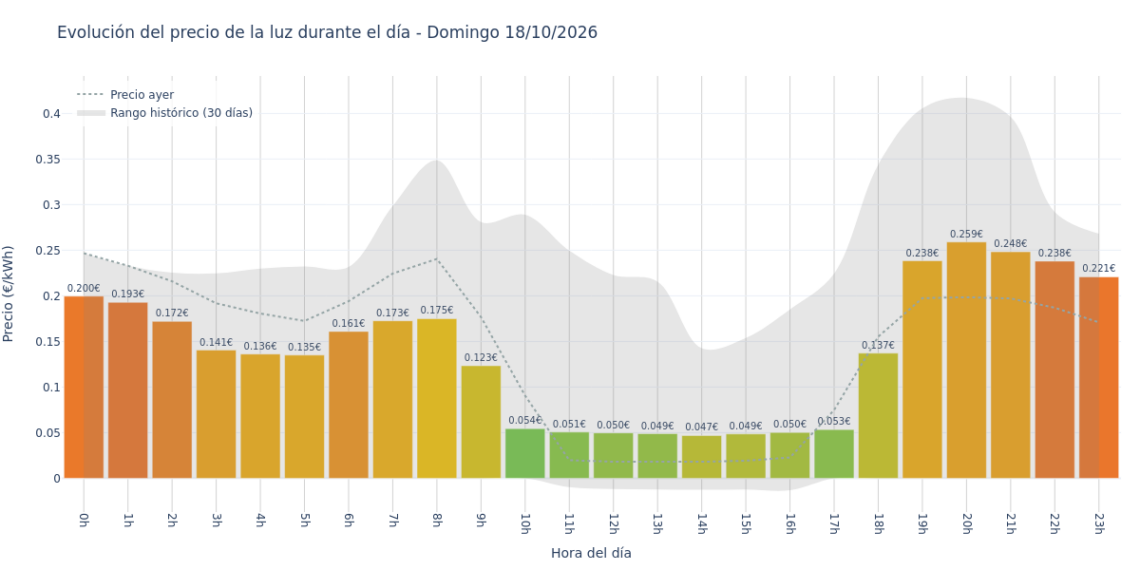
Task: Click the 18h bar showing 0.137€
Action: coord(878,416)
